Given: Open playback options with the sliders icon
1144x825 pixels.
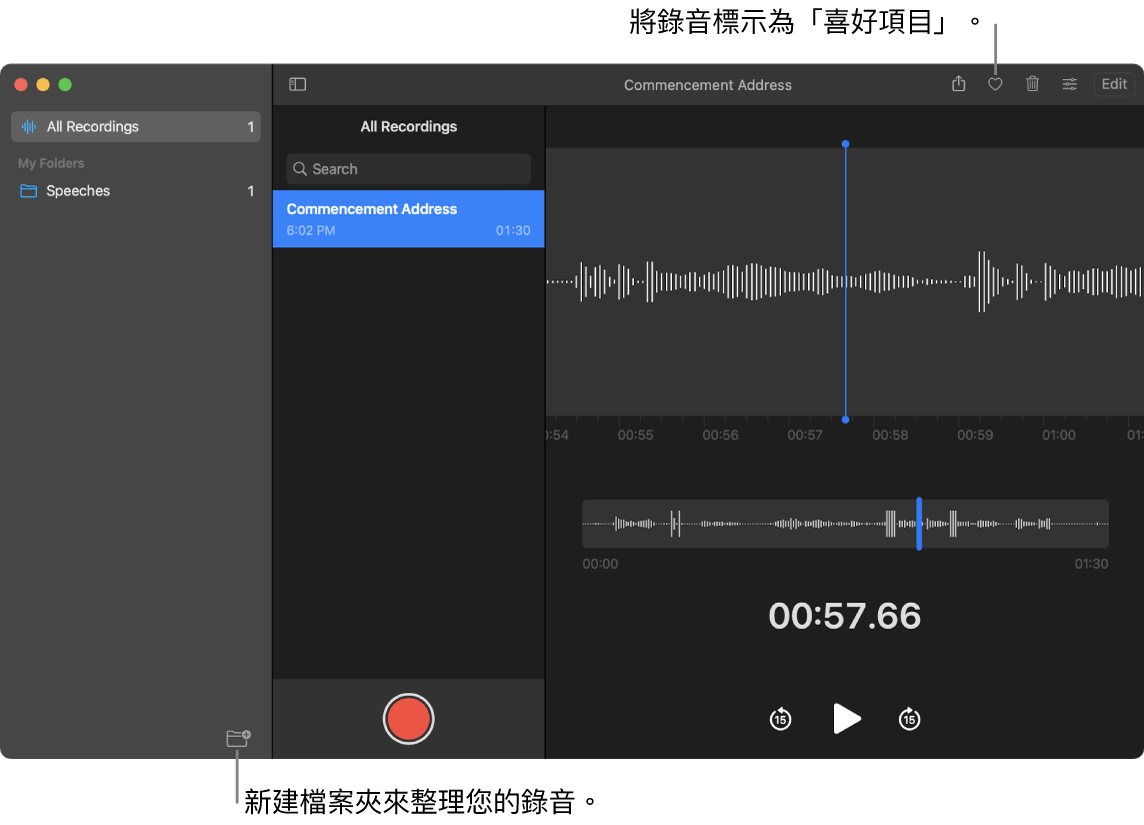Looking at the screenshot, I should click(1069, 84).
